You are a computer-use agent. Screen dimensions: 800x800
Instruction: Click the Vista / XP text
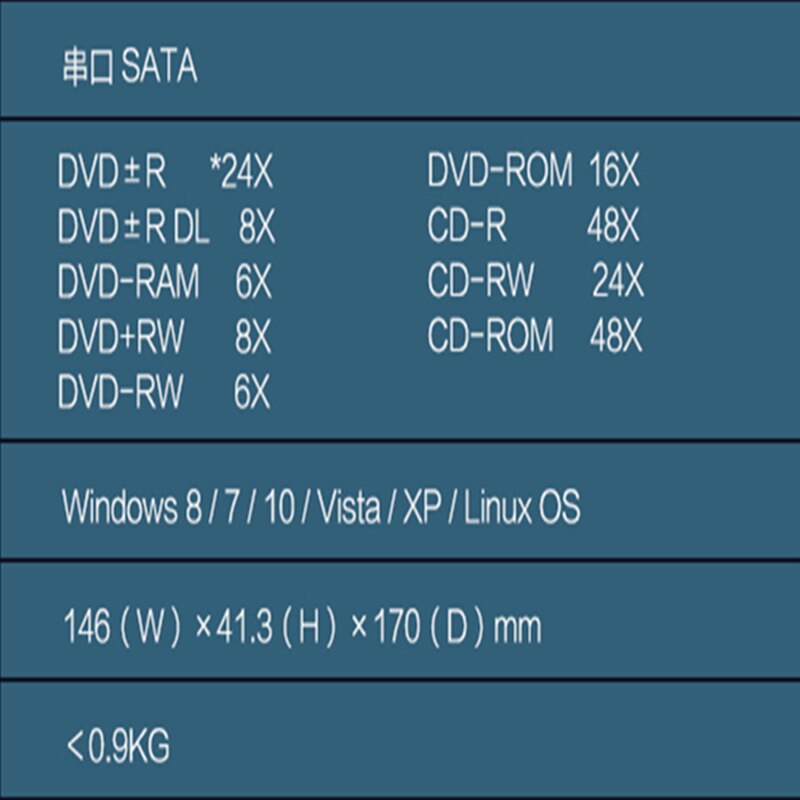380,507
